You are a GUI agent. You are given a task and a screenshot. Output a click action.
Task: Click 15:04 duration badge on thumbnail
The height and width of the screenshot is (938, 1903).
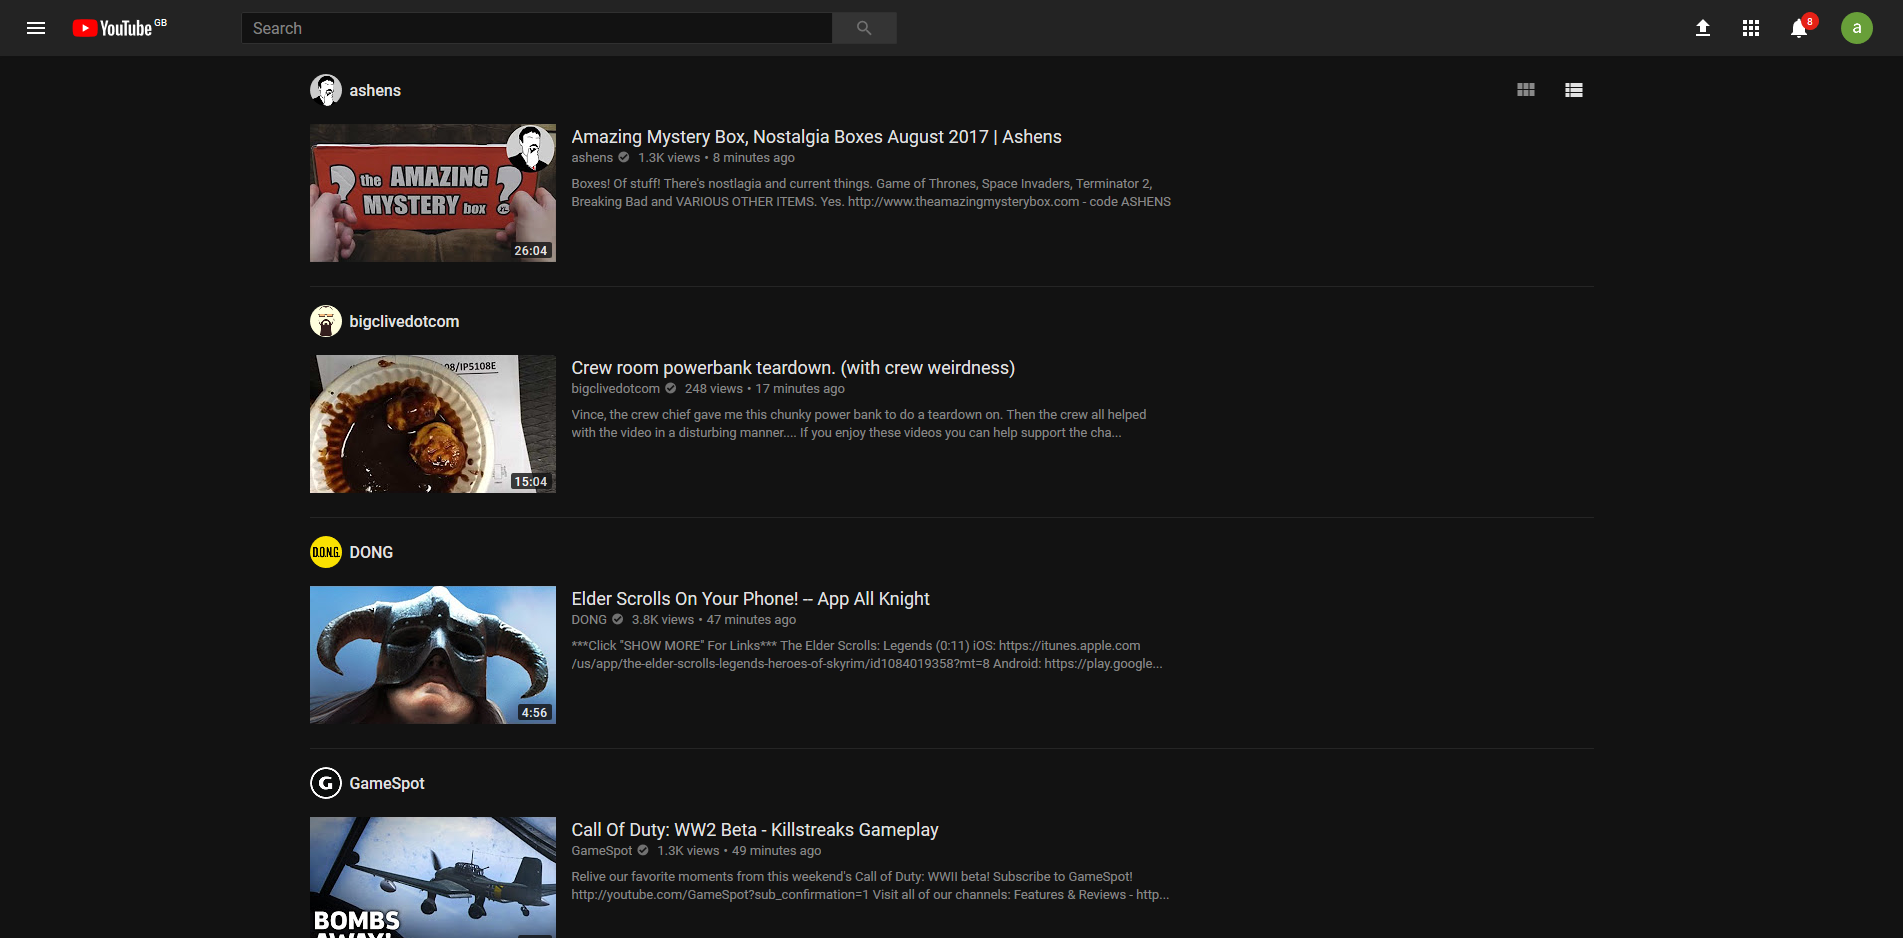[x=531, y=482]
